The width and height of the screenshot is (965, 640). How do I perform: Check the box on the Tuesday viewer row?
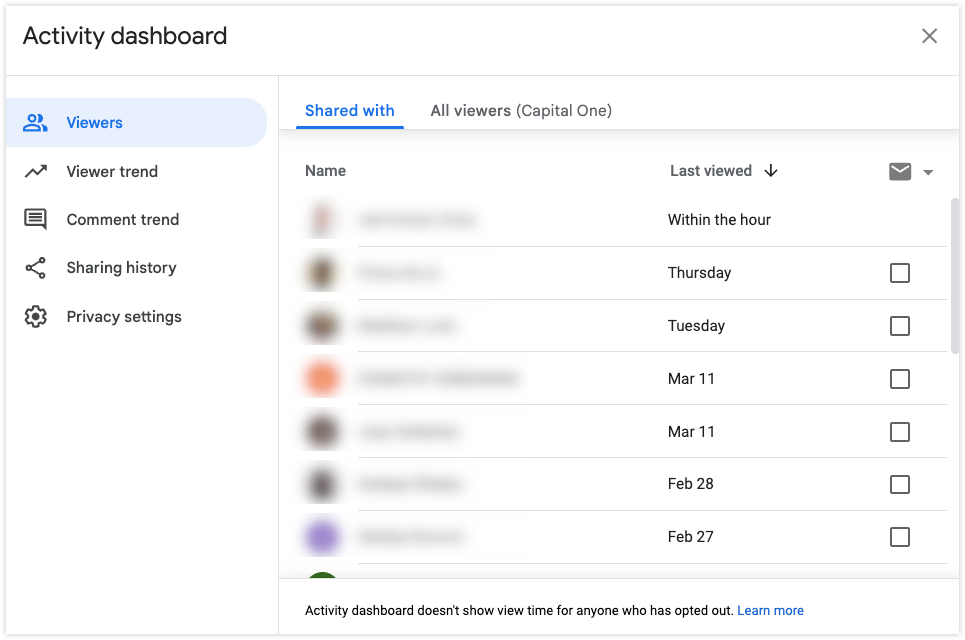(899, 325)
